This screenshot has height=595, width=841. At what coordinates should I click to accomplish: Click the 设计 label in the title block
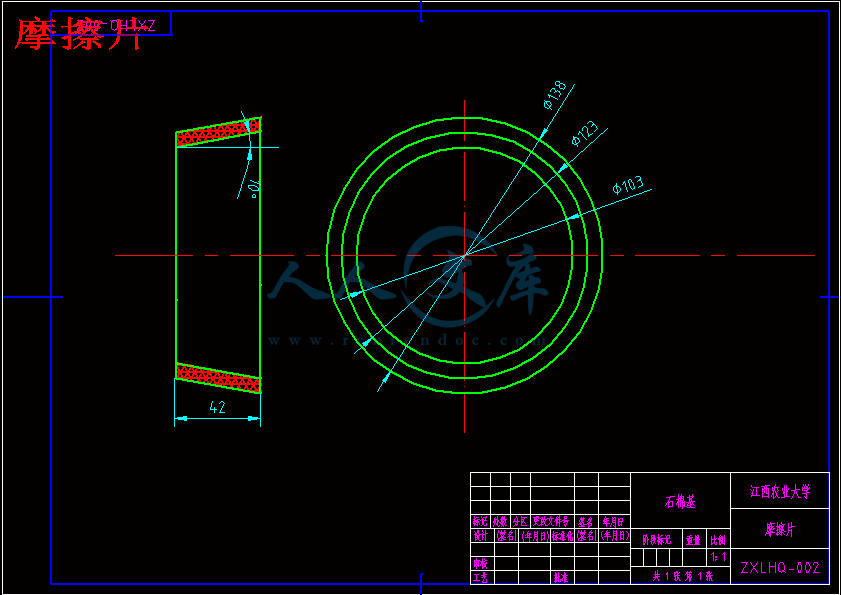coord(479,535)
